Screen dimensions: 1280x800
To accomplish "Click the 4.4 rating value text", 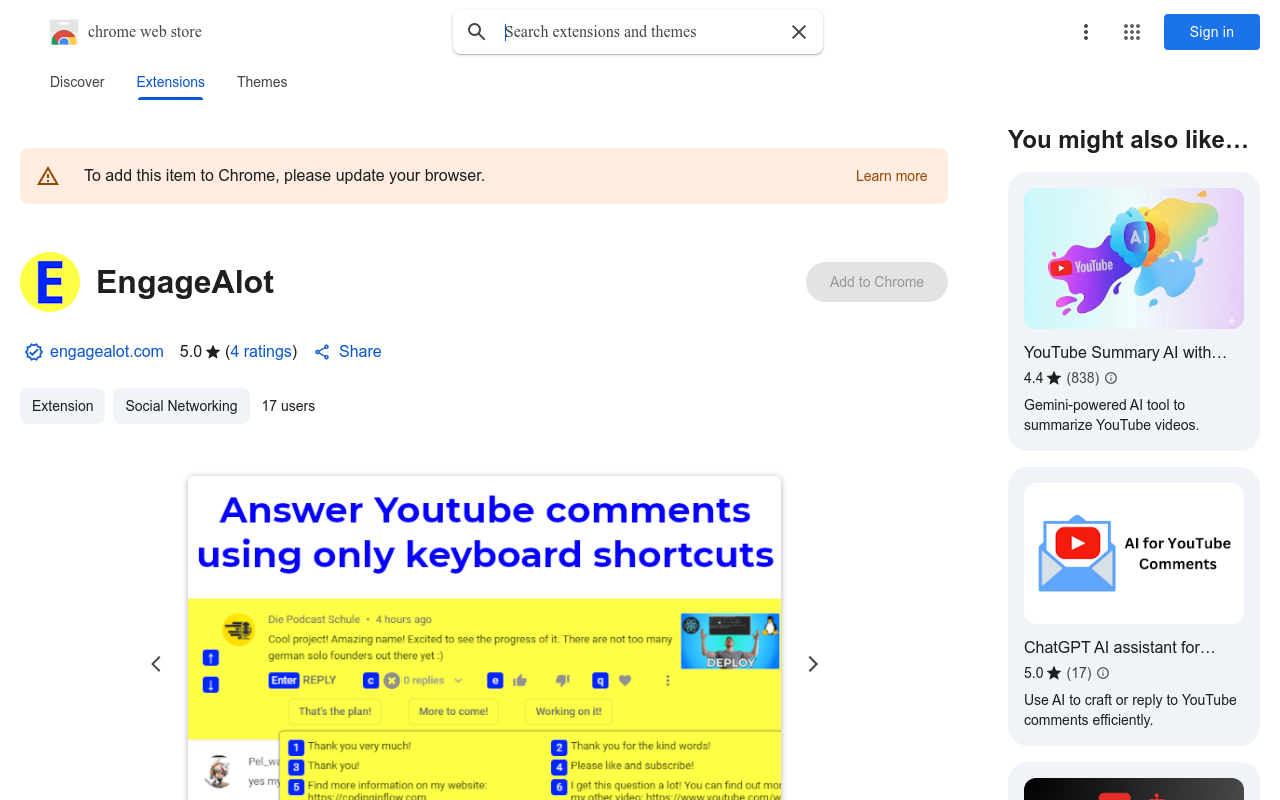I will (1033, 378).
